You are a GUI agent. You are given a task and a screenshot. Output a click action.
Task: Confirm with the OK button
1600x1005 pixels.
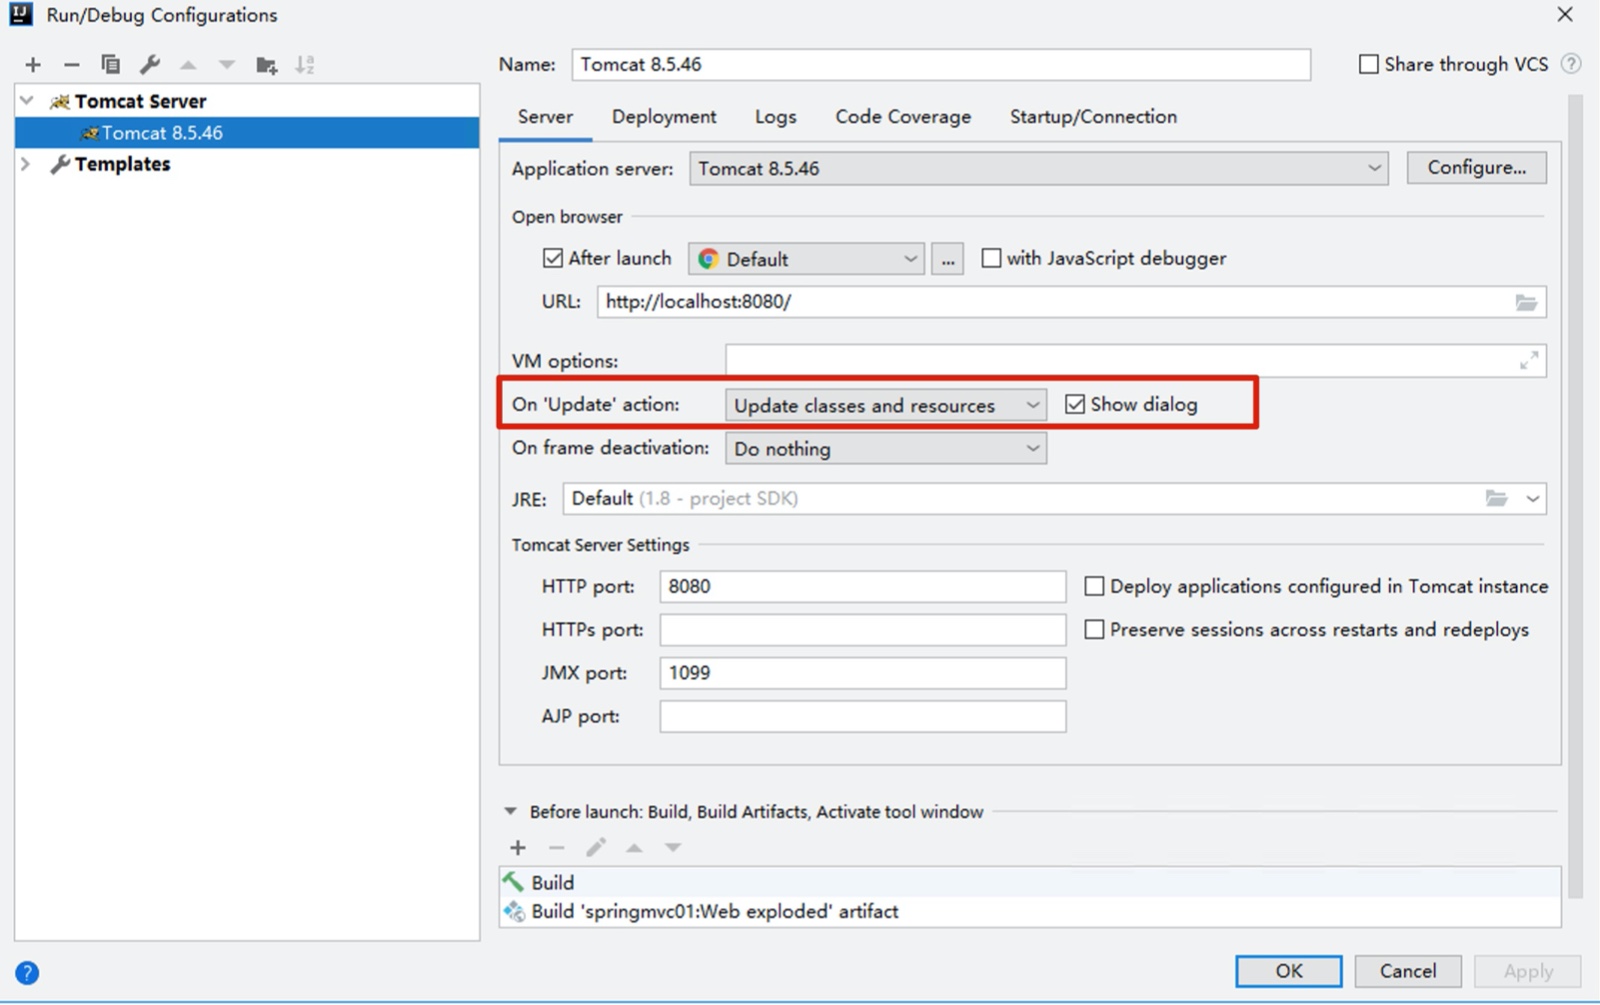click(1289, 971)
